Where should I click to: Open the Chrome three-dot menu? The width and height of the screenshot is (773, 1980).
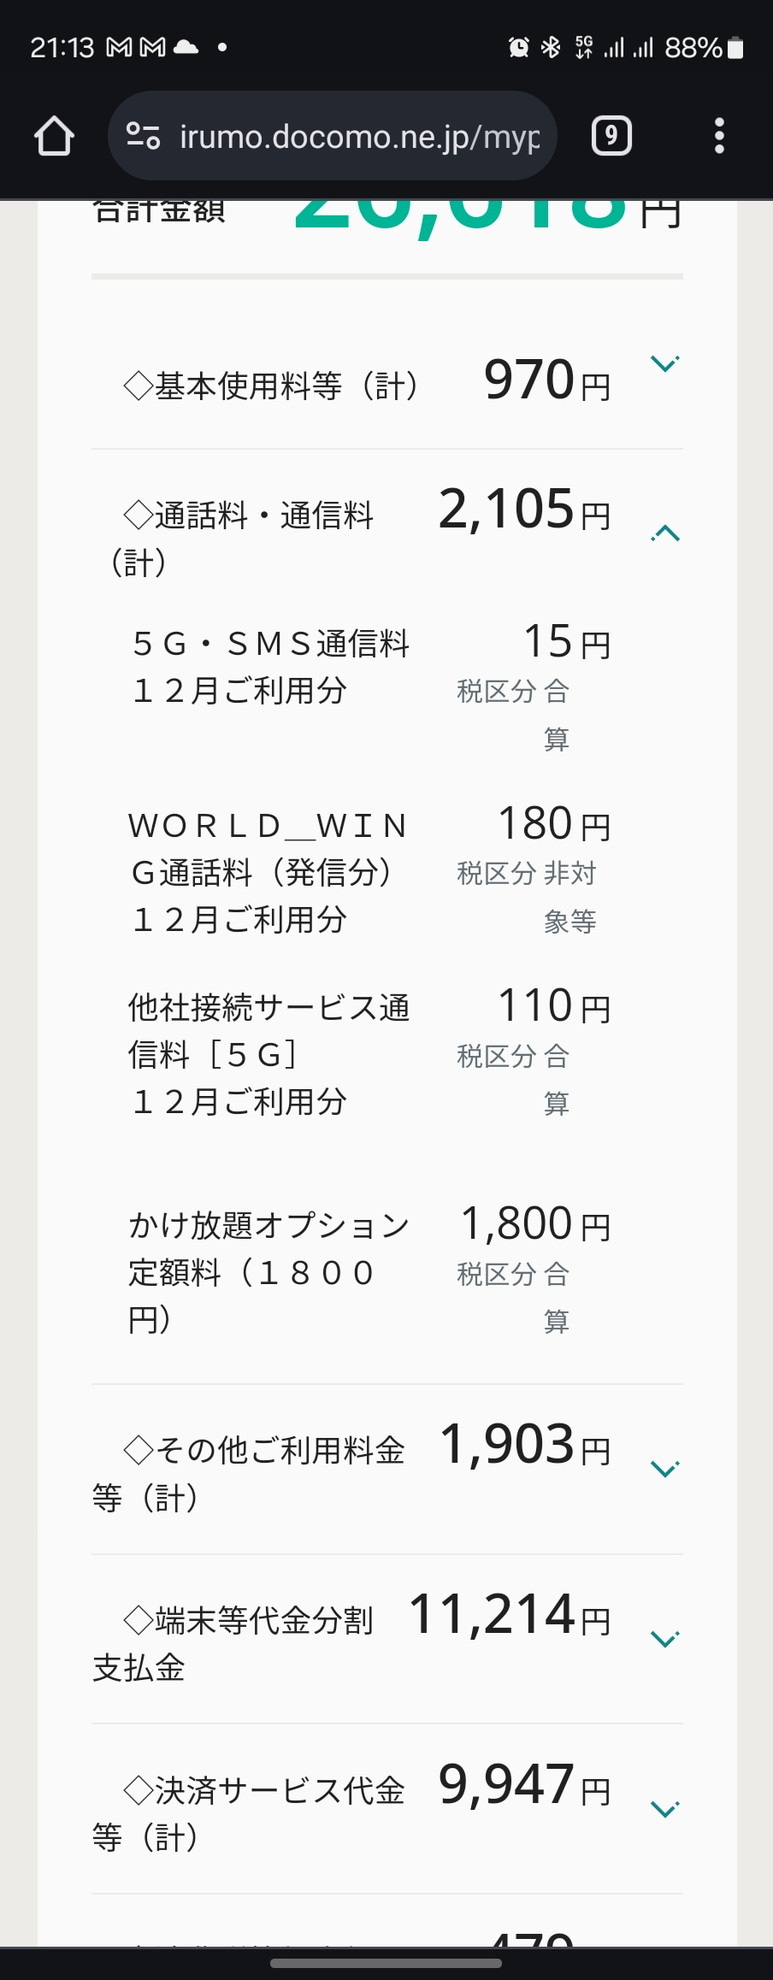(719, 136)
